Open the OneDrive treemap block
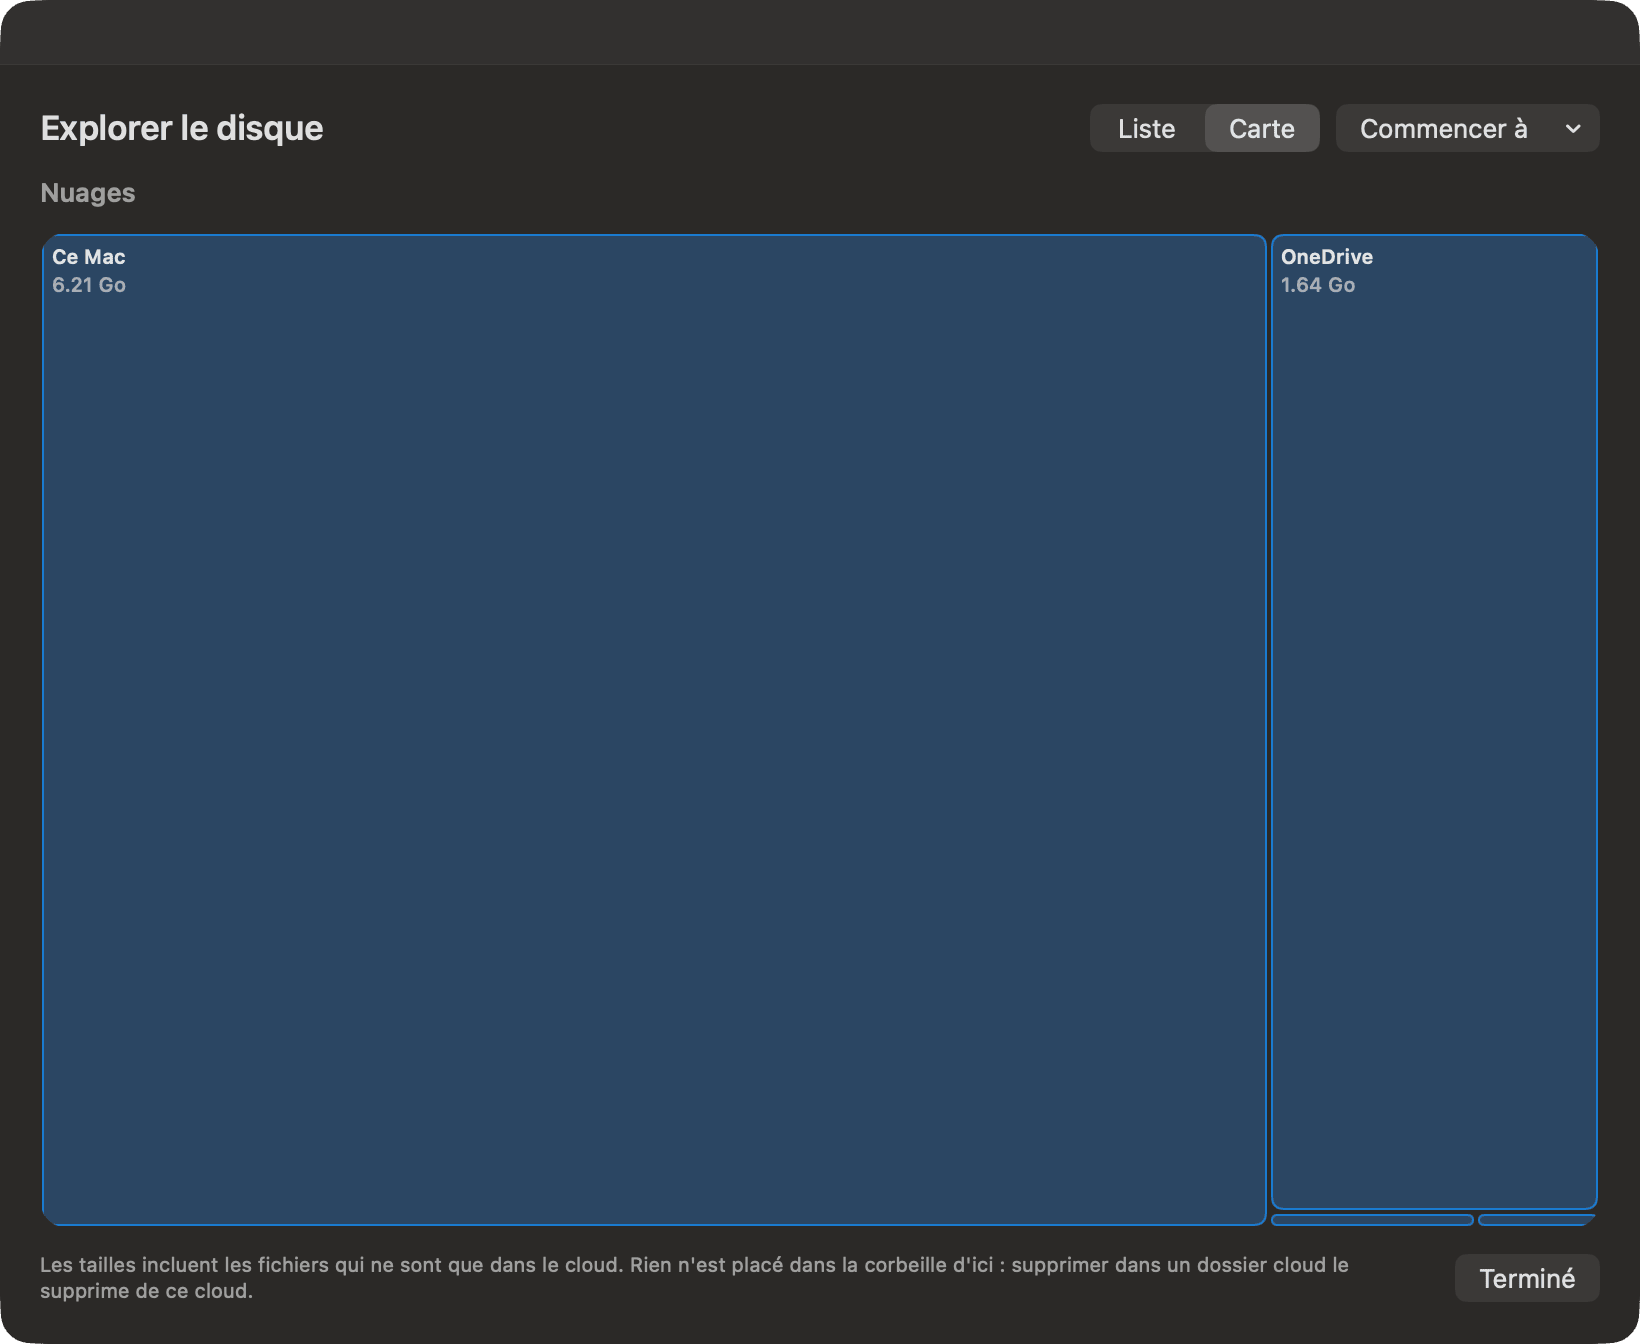Screen dimensions: 1640x1344 (x=1434, y=722)
